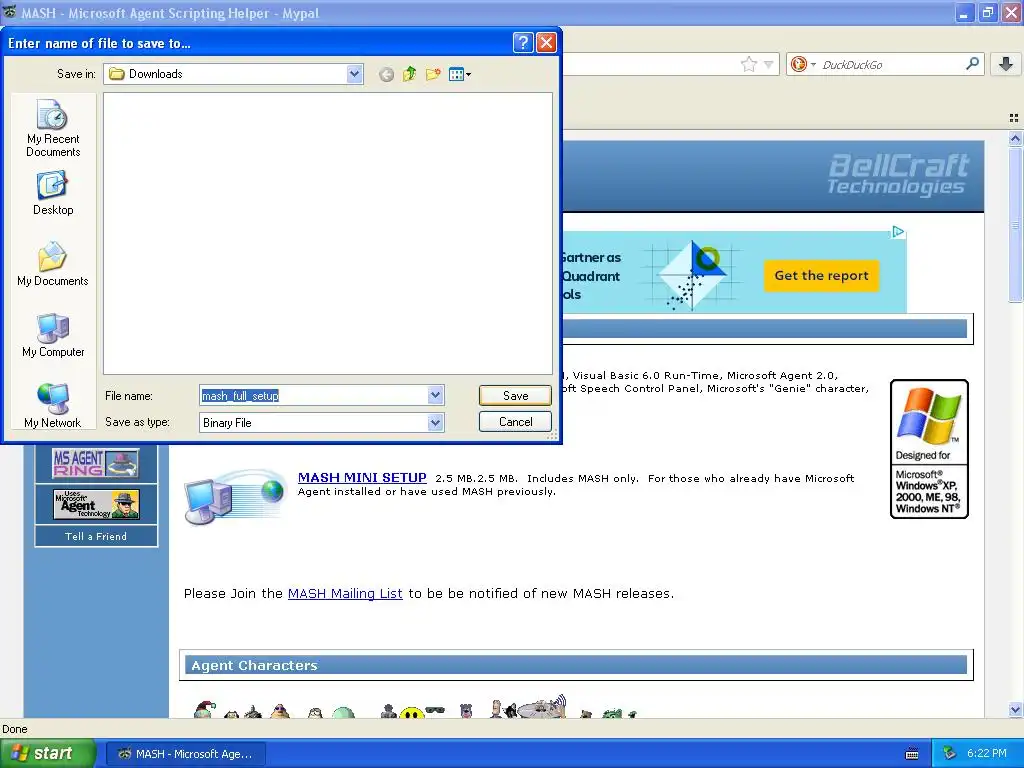This screenshot has width=1024, height=768.
Task: Open the MASH Mailing List link
Action: click(345, 594)
